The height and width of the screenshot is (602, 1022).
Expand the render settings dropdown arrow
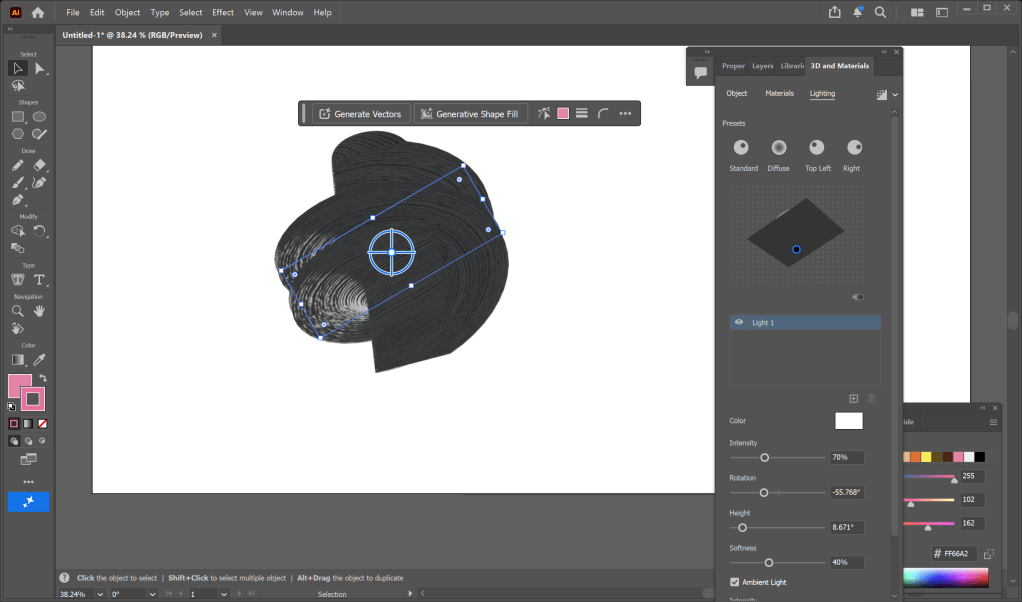click(x=895, y=95)
